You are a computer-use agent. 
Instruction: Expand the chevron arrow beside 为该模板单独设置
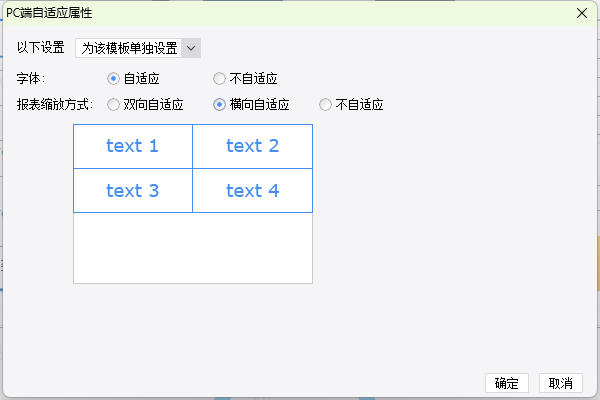tap(191, 48)
